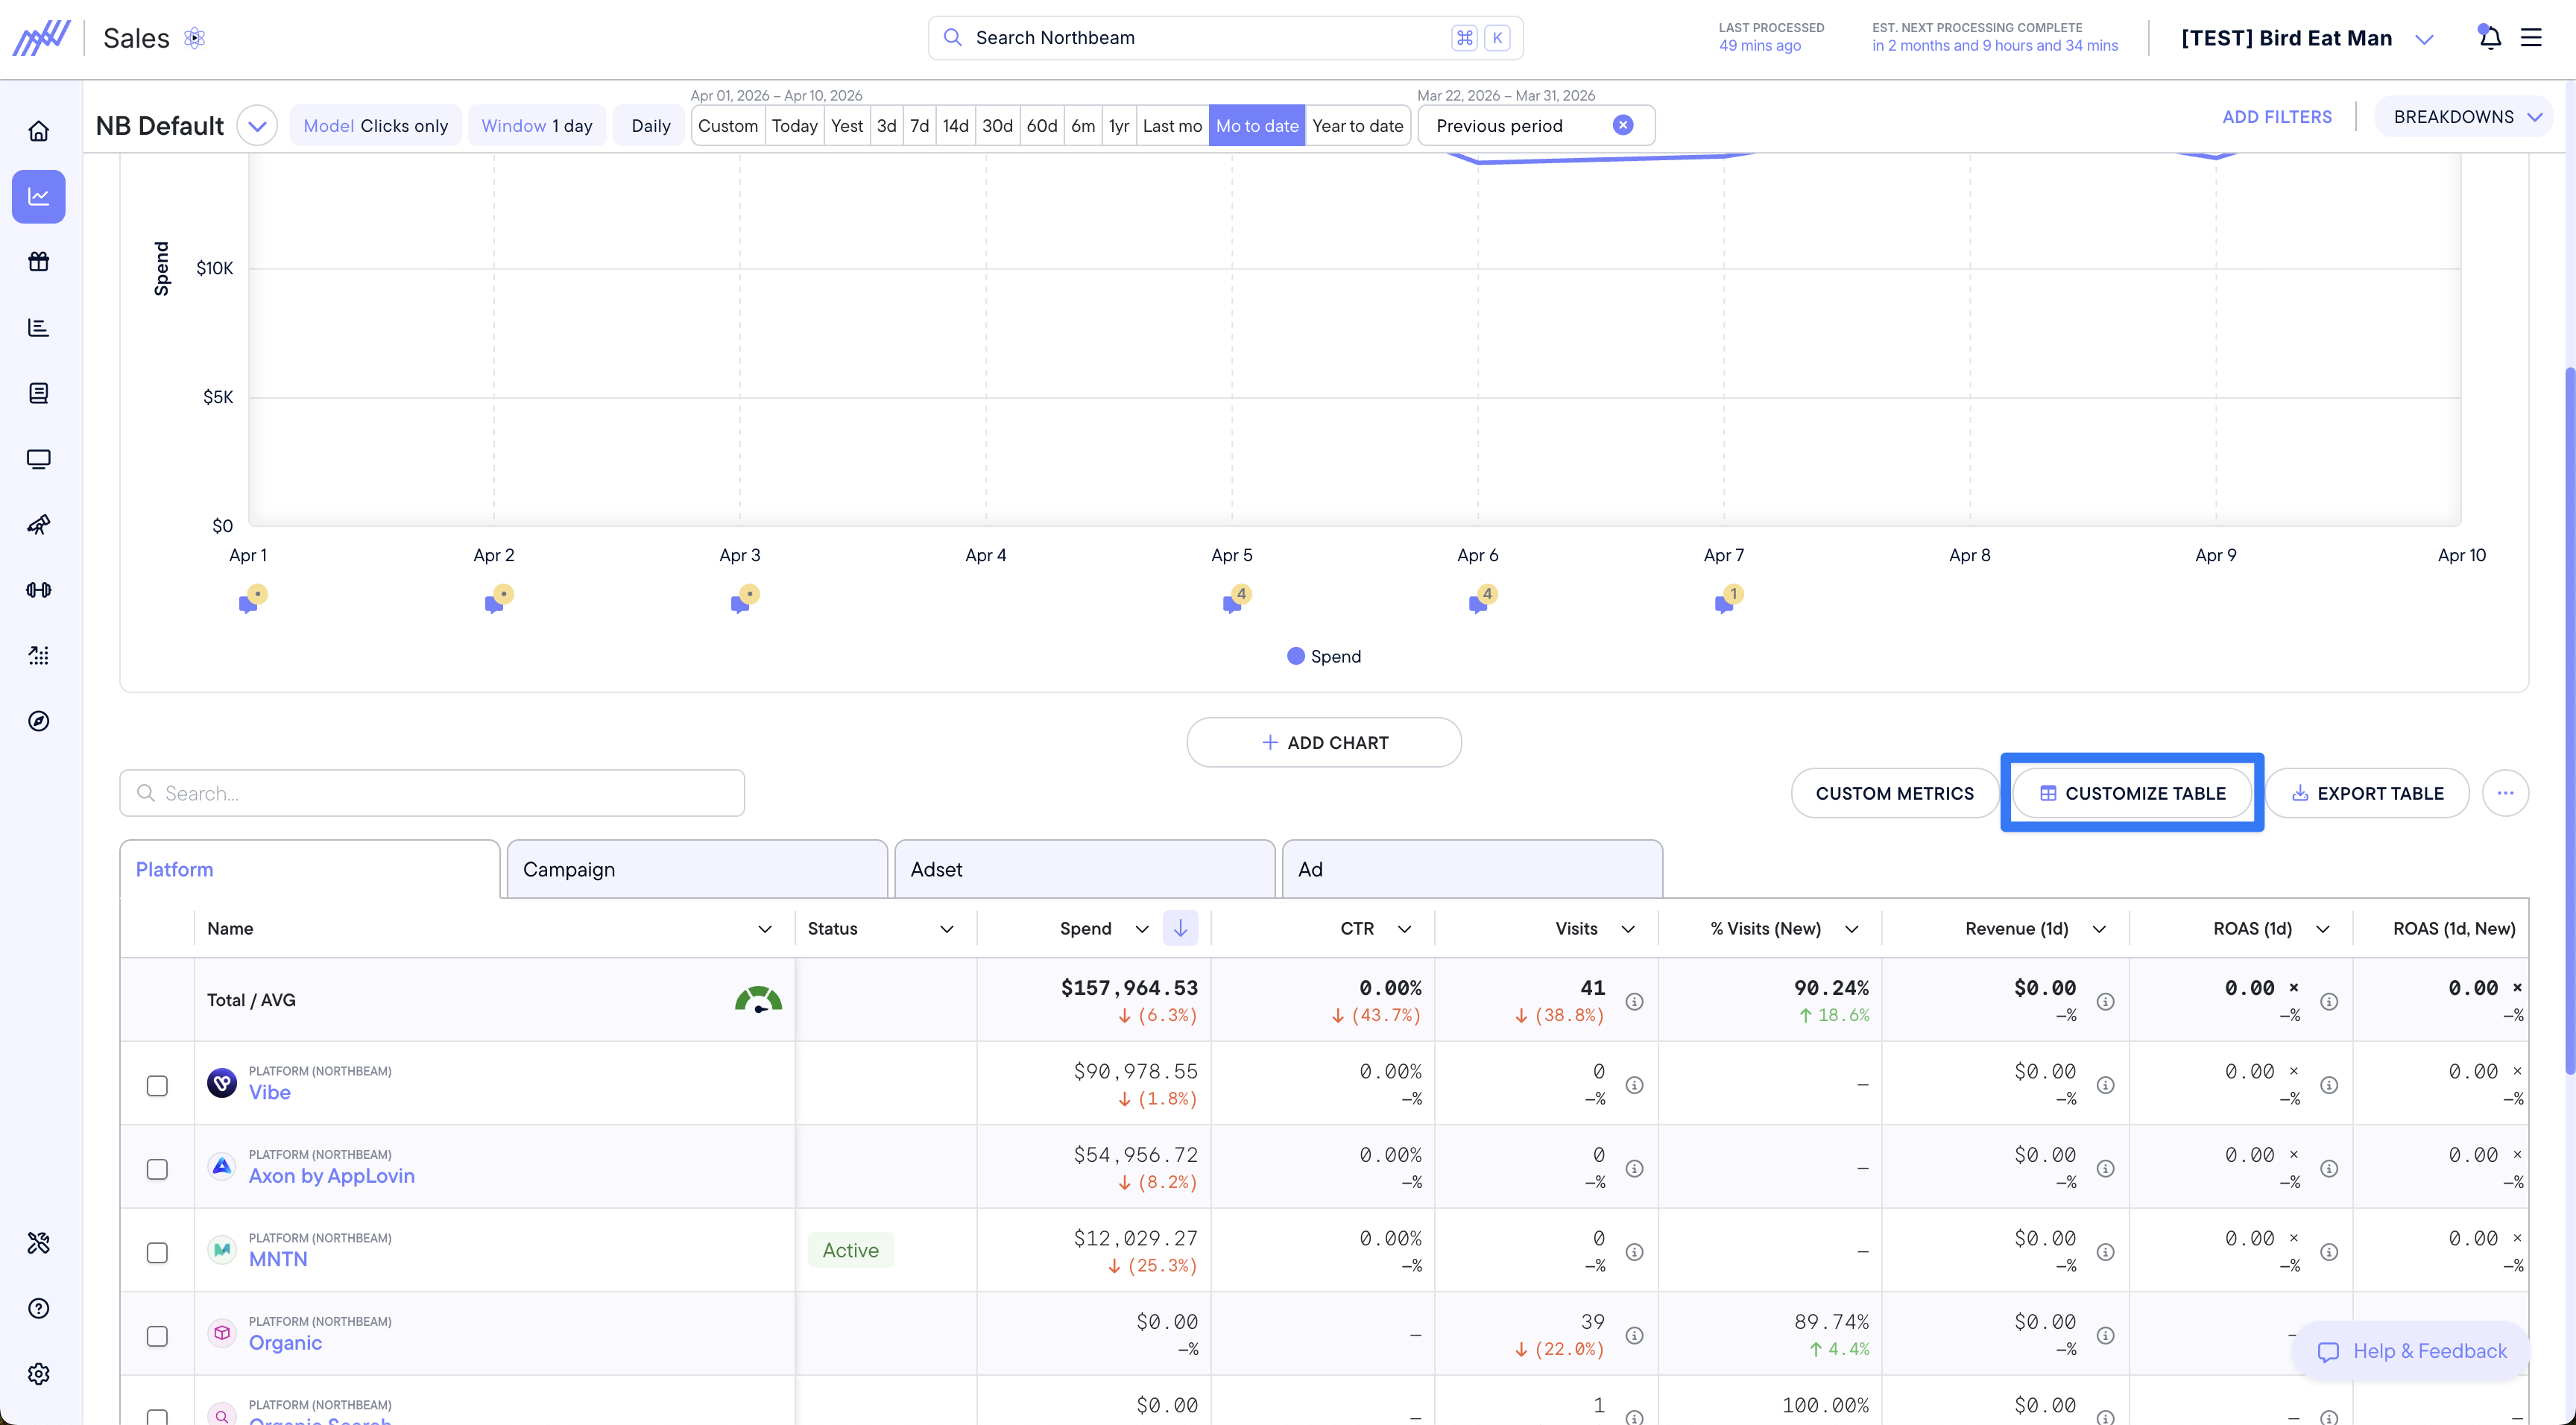Open the Breakdowns dropdown

[x=2466, y=117]
